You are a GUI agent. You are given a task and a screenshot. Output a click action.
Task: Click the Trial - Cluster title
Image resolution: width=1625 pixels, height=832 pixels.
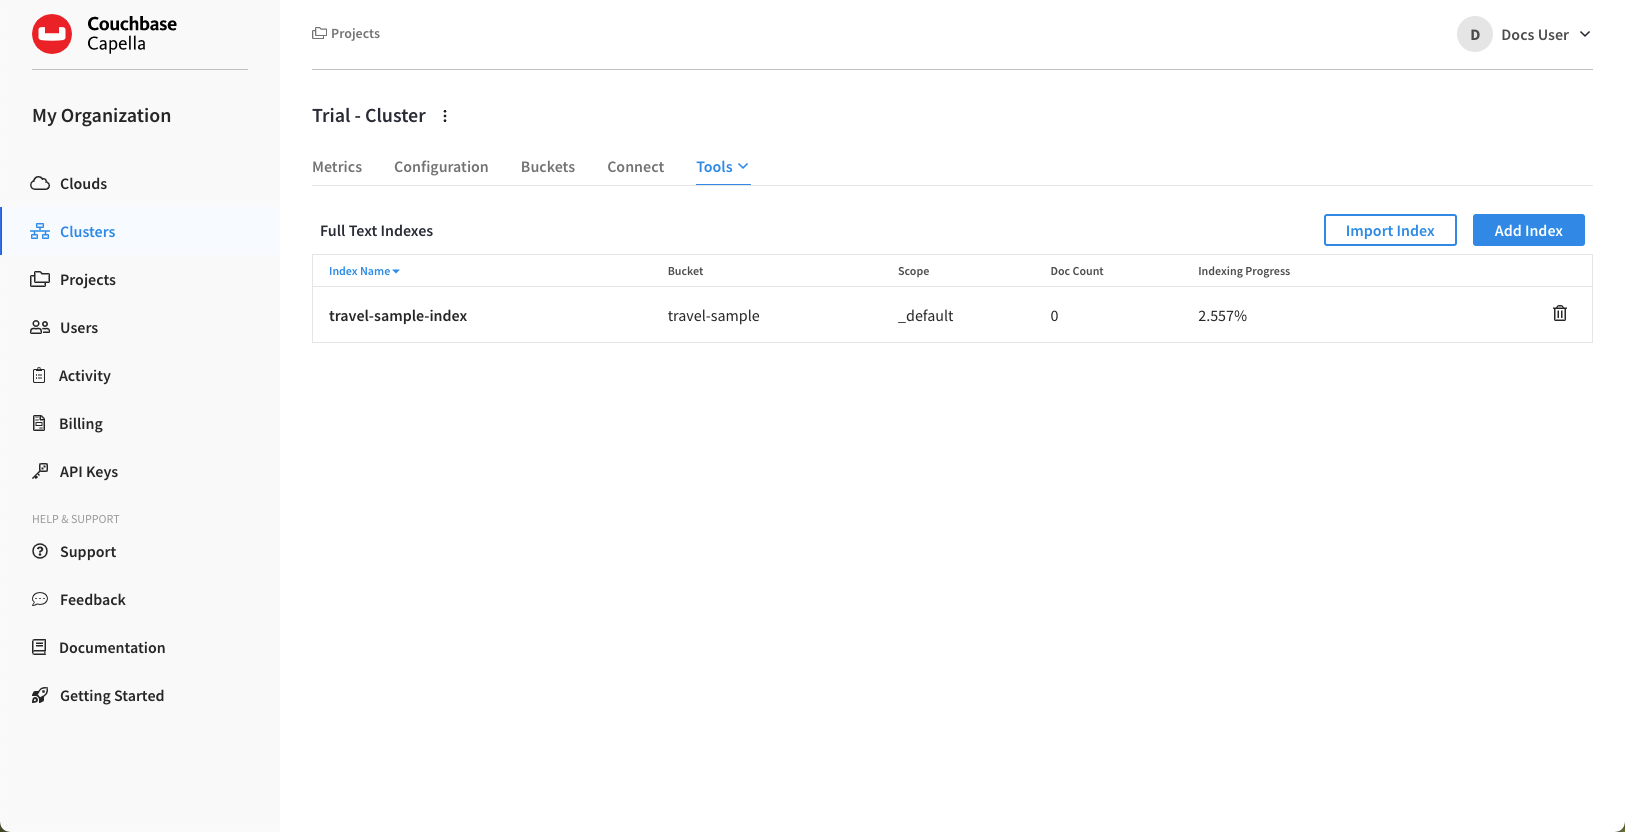[368, 115]
